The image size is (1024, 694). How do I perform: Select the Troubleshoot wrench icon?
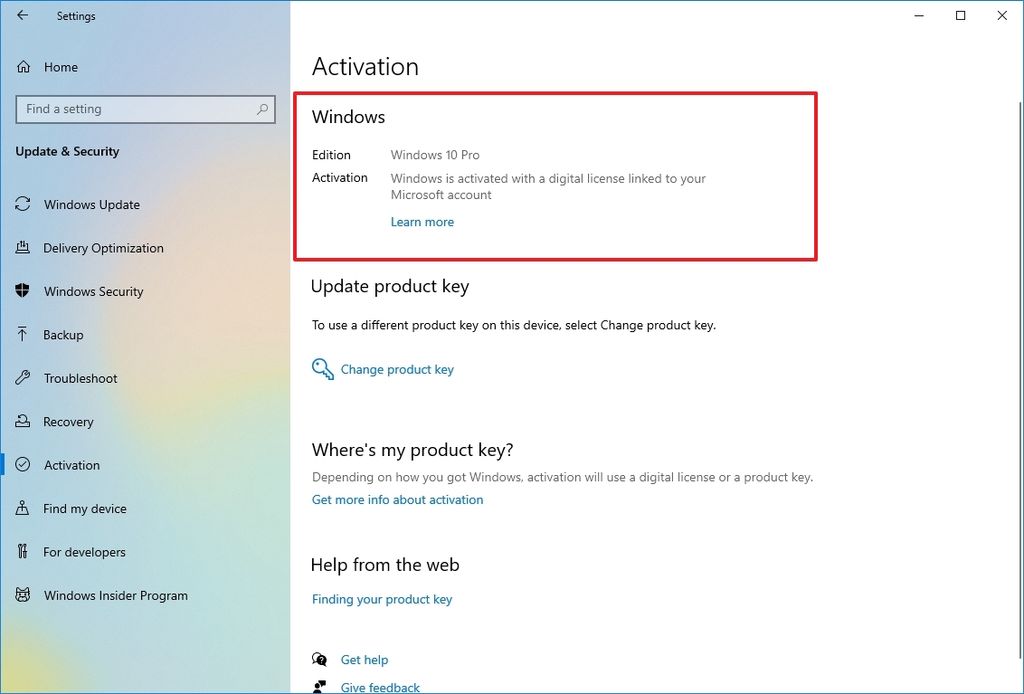click(x=23, y=378)
